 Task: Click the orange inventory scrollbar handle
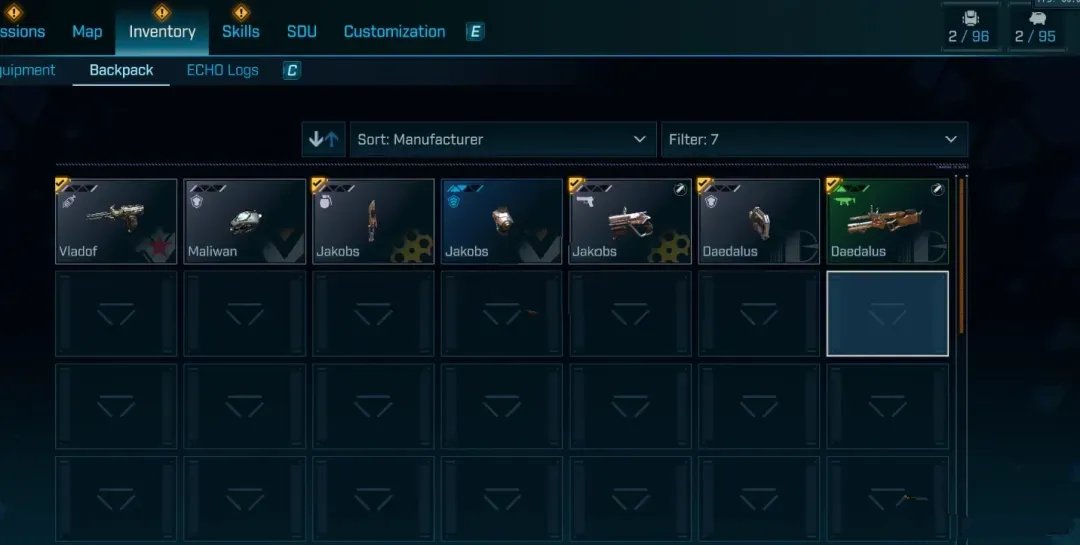point(962,255)
